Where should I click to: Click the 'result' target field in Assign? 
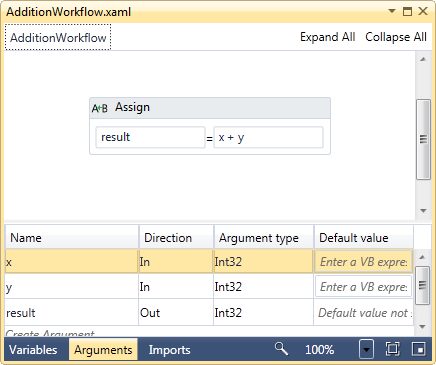pos(150,137)
